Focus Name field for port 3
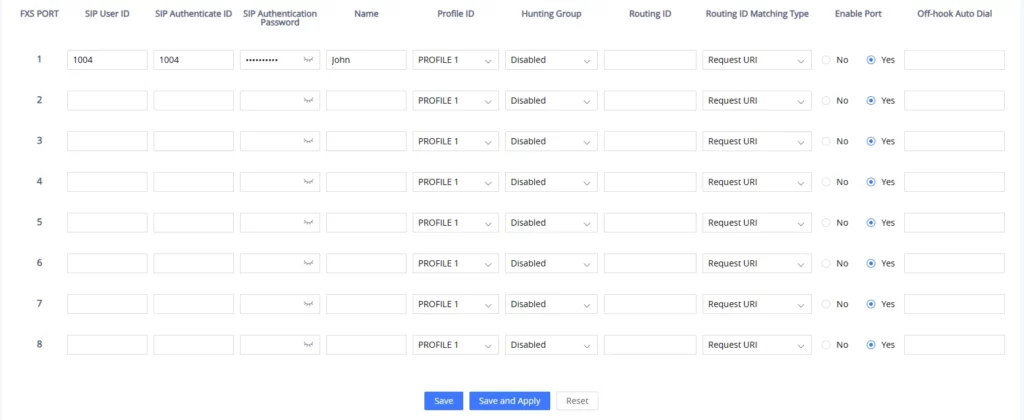The width and height of the screenshot is (1024, 420). point(366,141)
